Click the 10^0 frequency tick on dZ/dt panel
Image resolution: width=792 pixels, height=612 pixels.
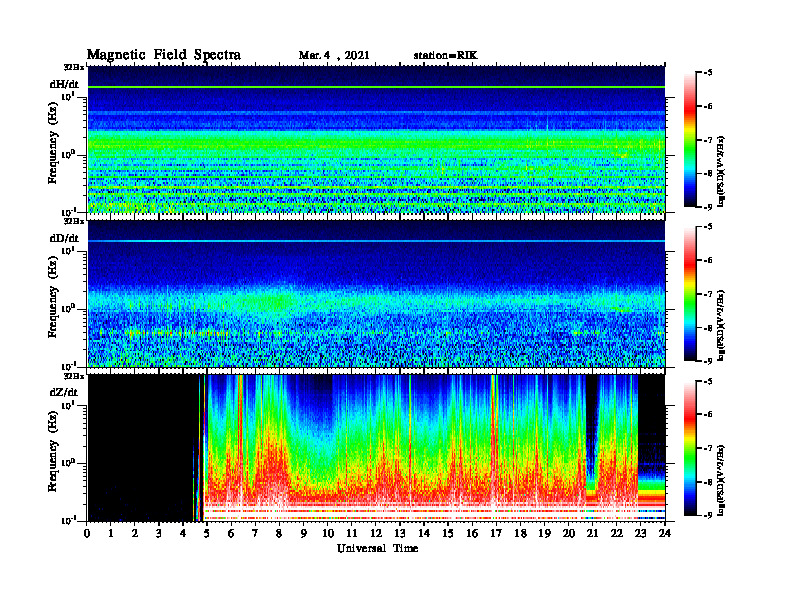68,463
